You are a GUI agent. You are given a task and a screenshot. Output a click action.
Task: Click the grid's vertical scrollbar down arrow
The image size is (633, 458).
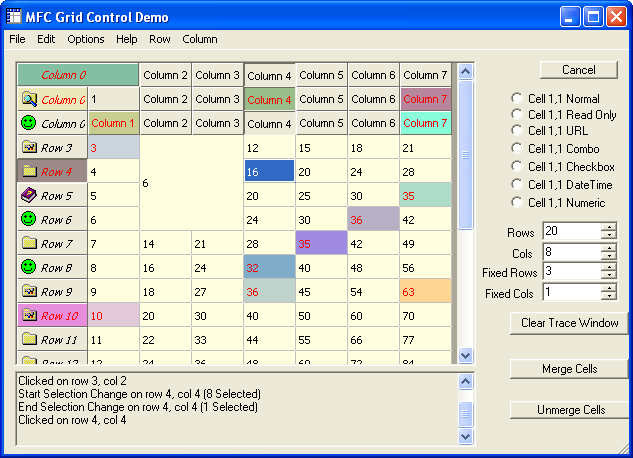(x=465, y=355)
